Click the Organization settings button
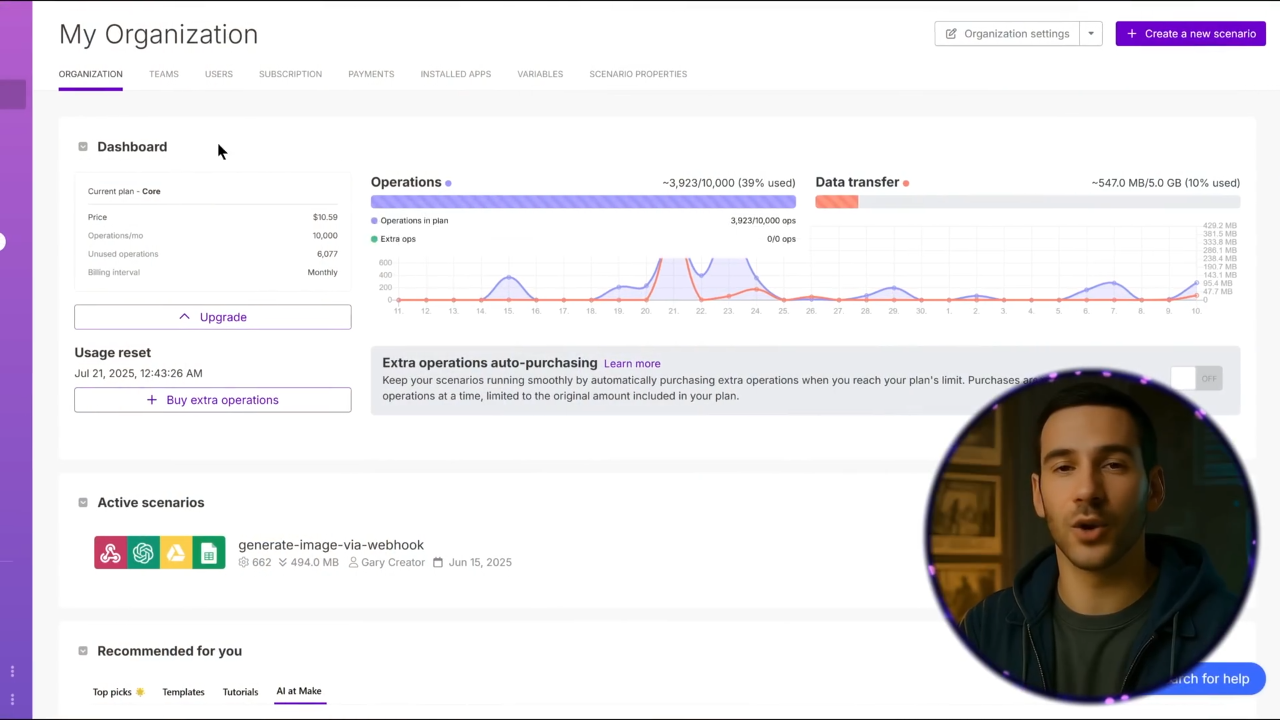This screenshot has height=720, width=1280. (1007, 34)
